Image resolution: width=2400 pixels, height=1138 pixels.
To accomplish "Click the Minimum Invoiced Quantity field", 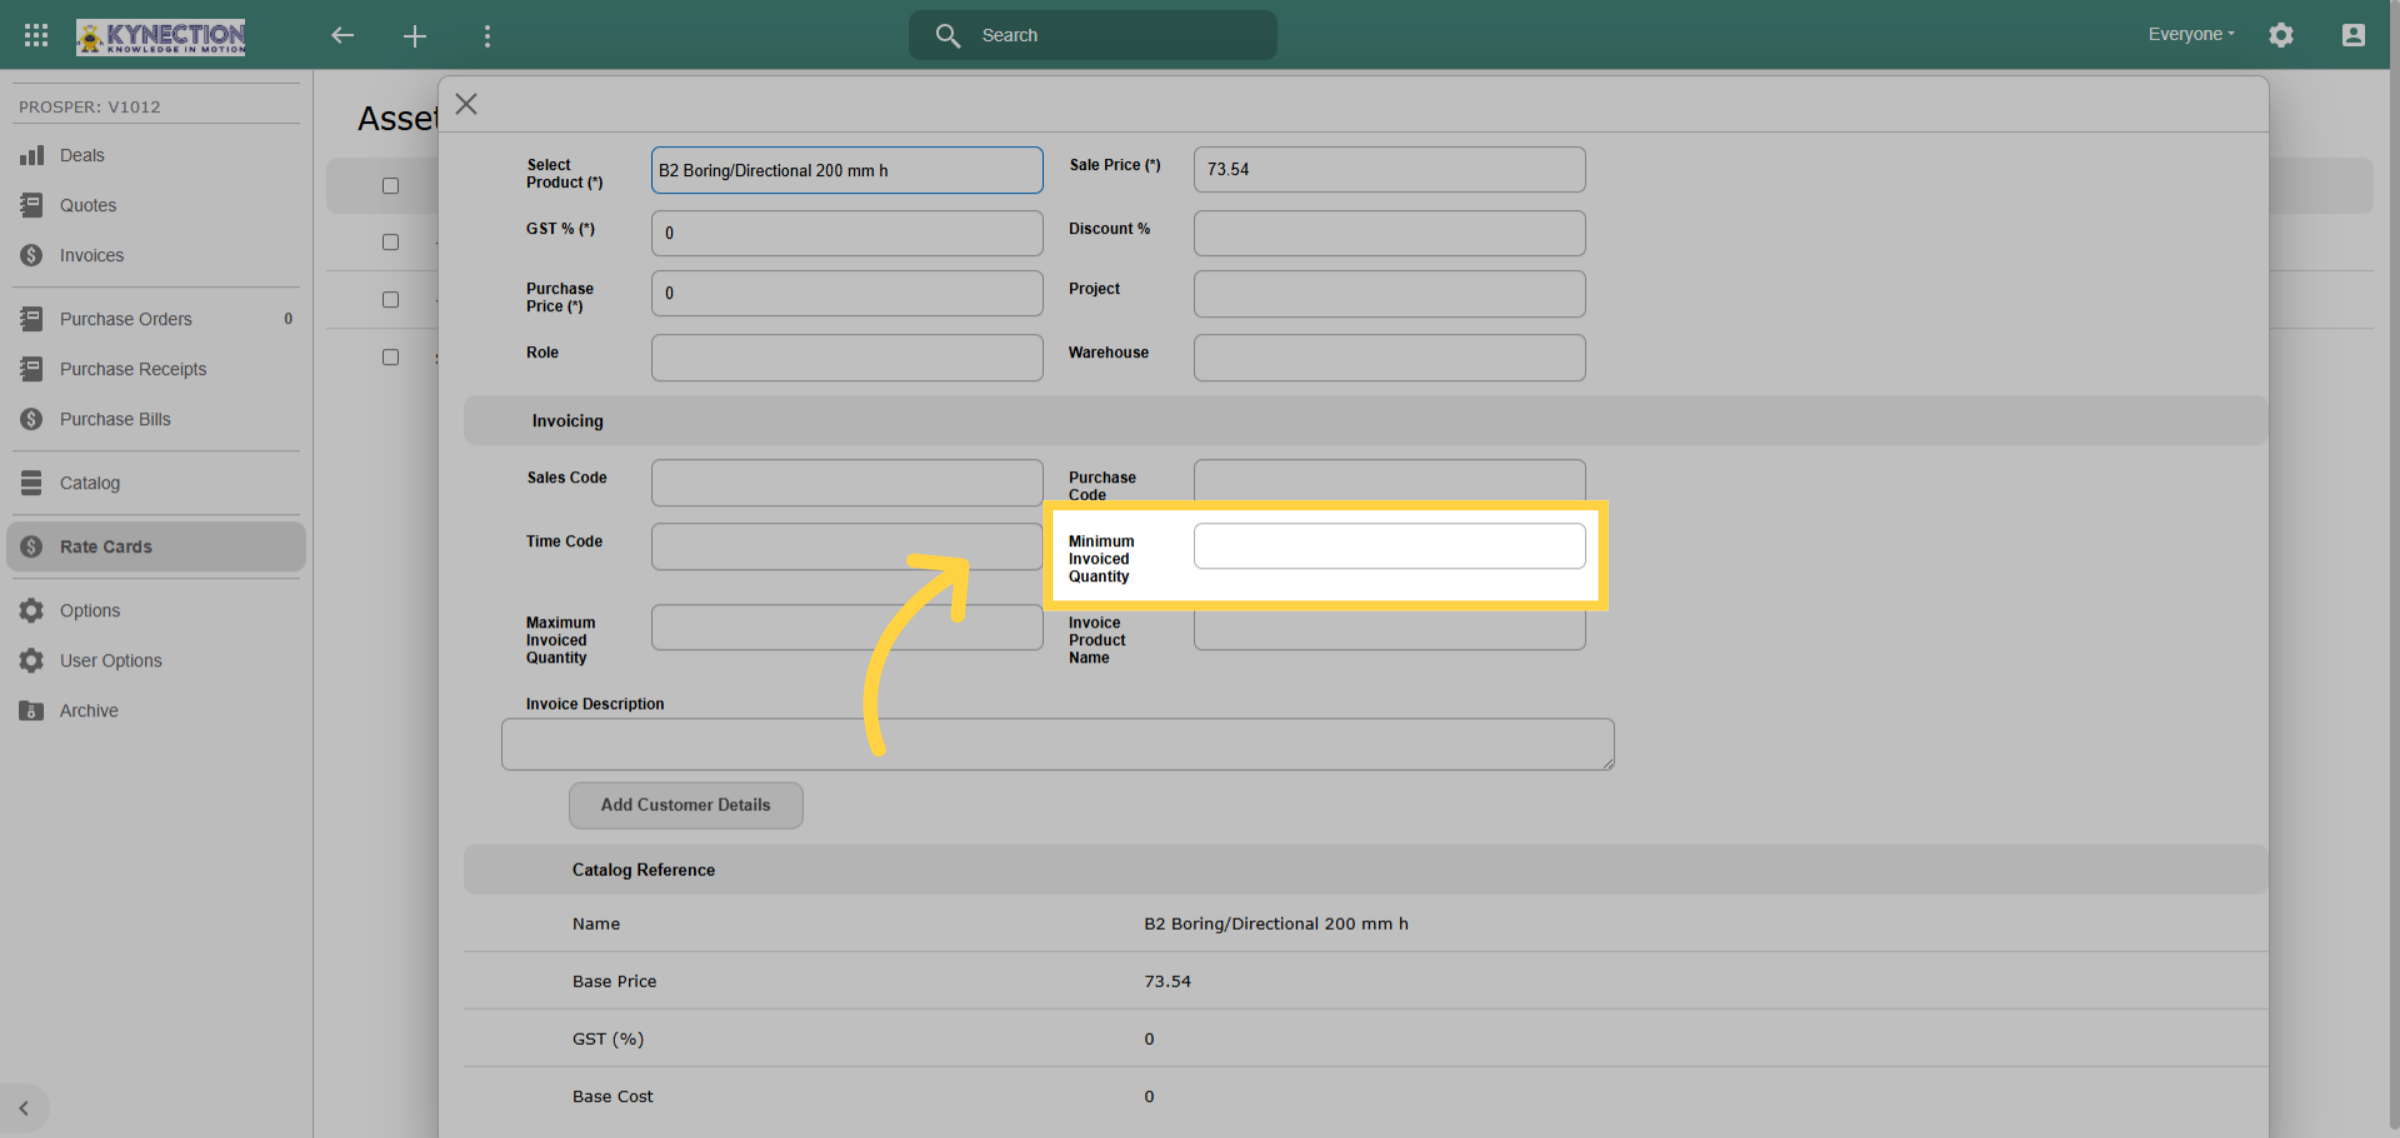I will point(1389,546).
